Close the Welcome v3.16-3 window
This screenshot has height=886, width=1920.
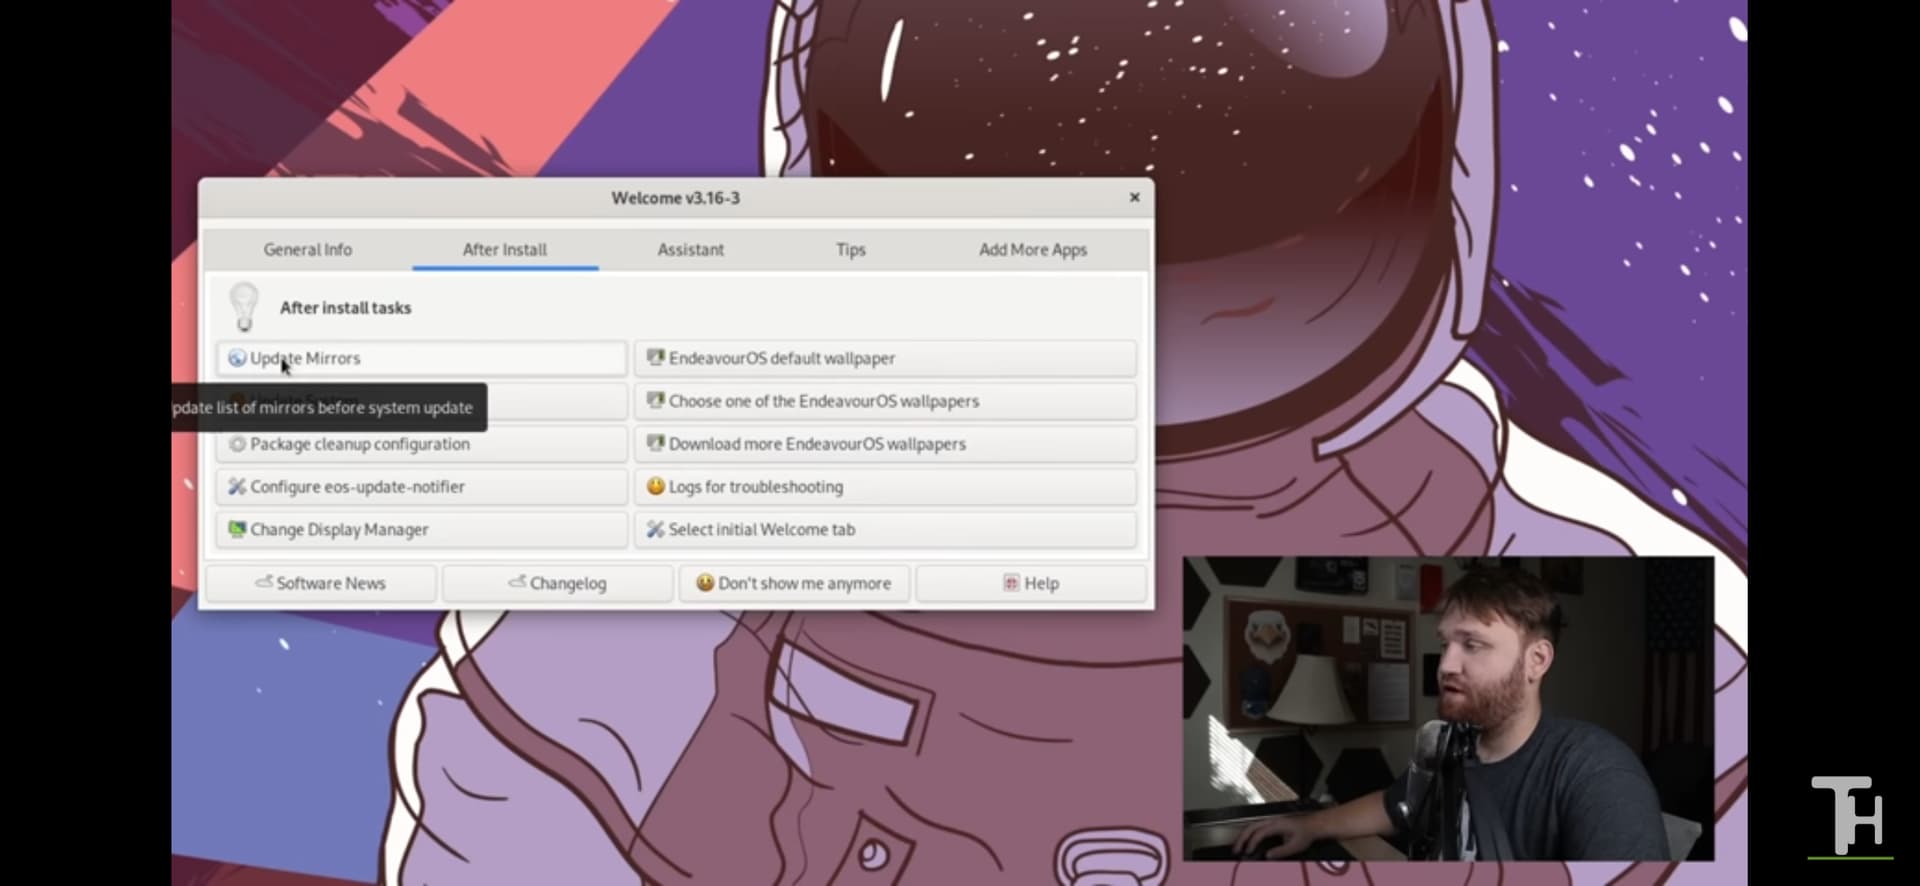point(1134,197)
